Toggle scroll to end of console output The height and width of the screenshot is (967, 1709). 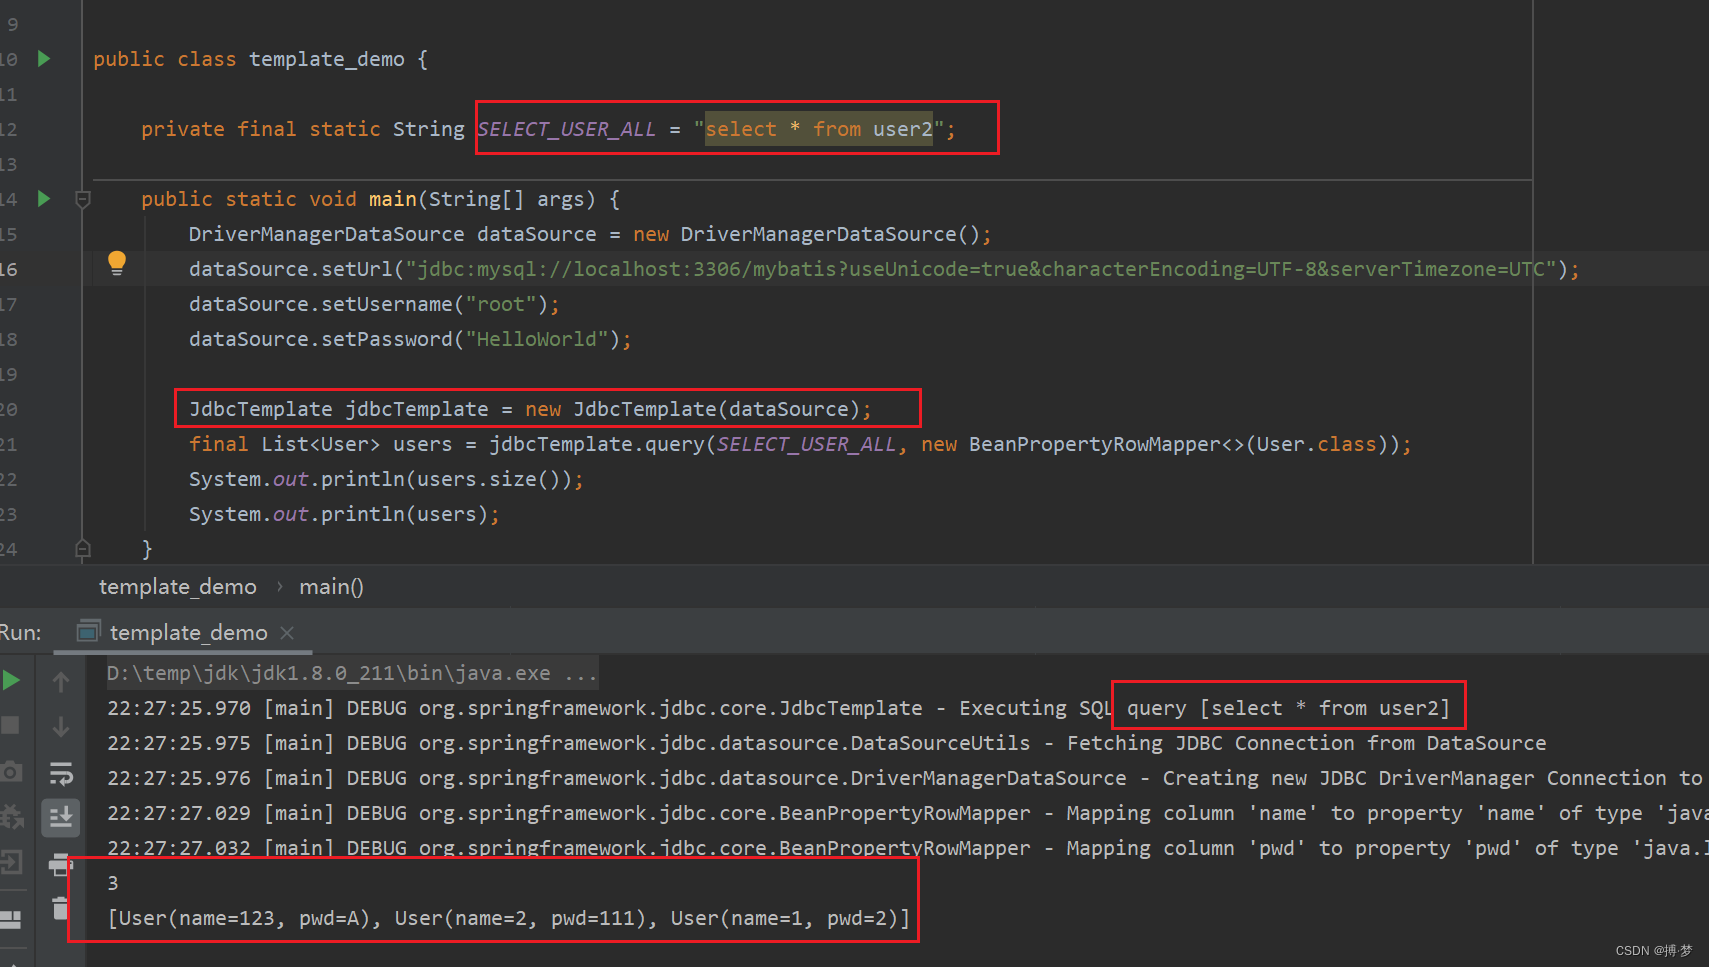click(61, 817)
